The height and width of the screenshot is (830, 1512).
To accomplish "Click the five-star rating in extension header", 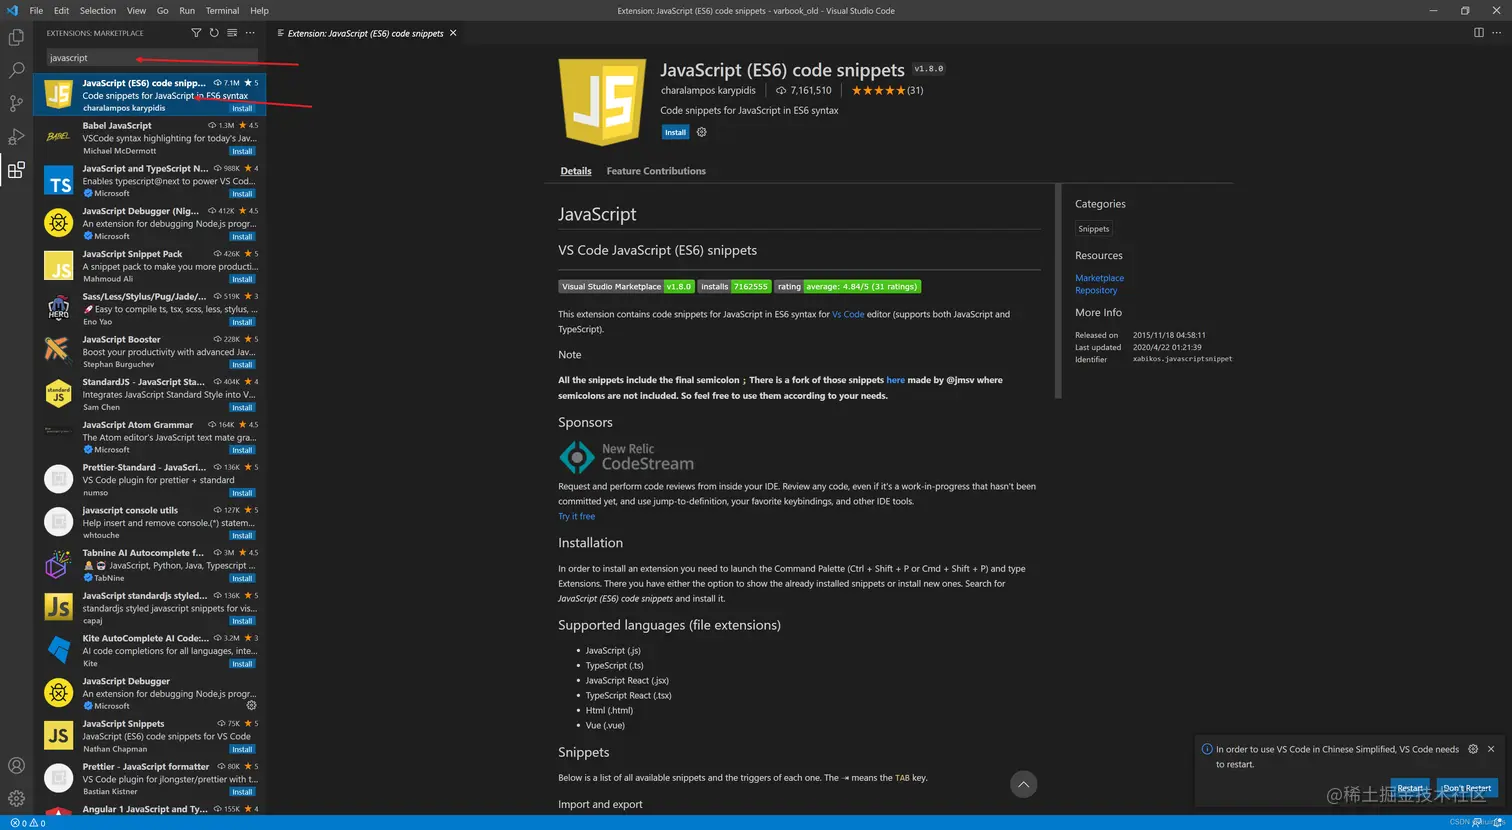I will [877, 90].
